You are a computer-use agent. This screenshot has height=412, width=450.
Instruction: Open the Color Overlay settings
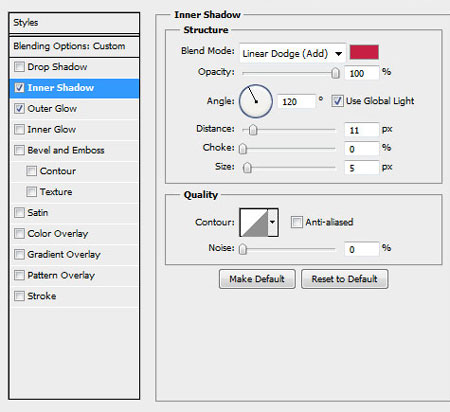(x=74, y=234)
